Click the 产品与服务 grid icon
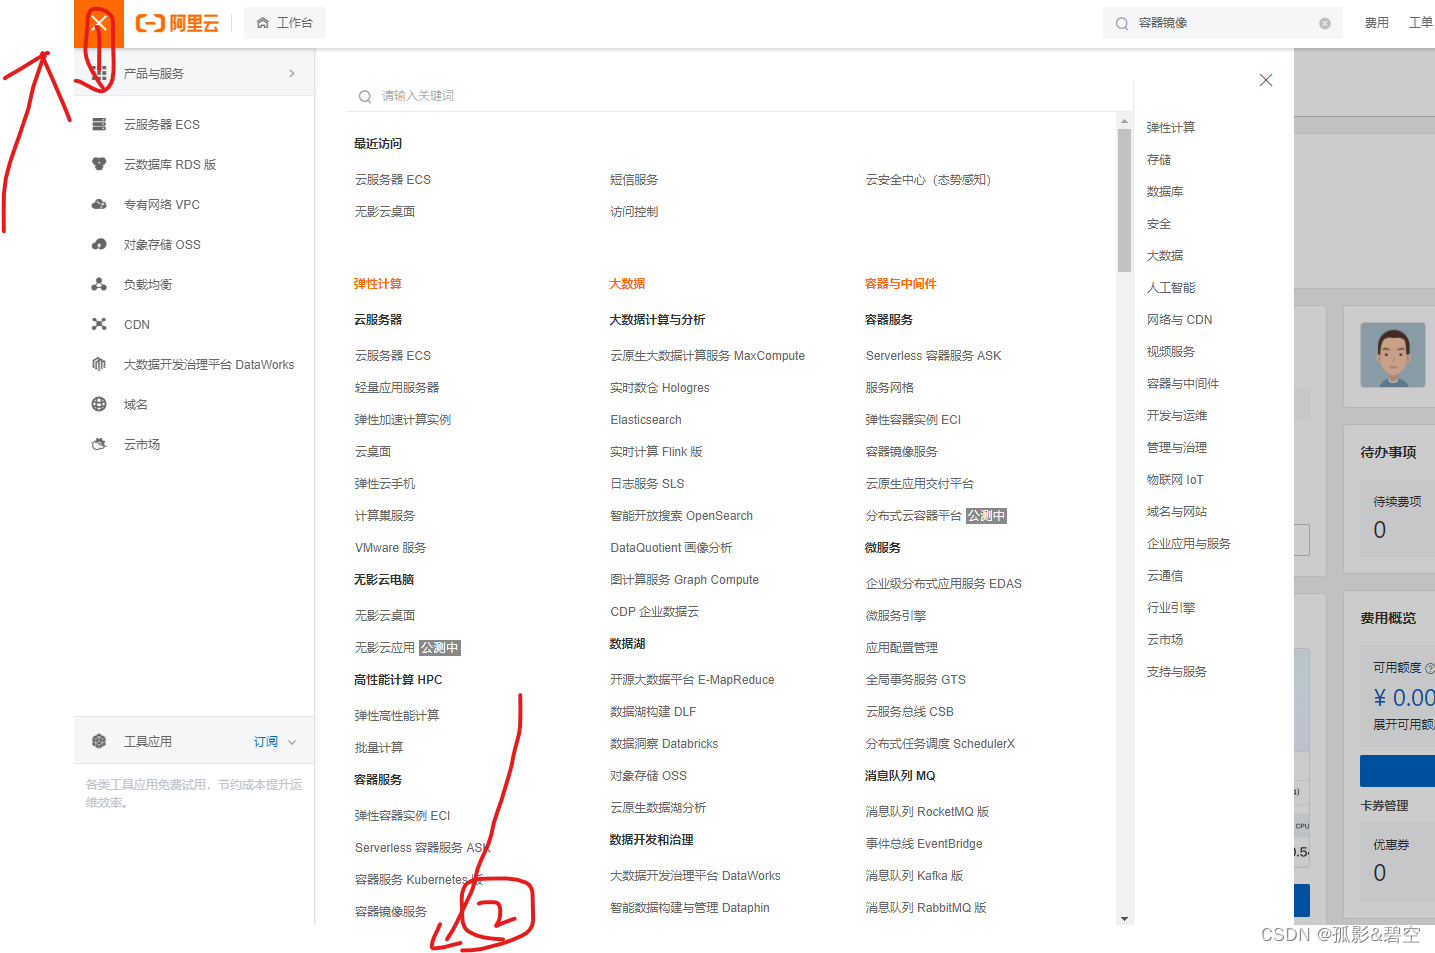Viewport: 1435px width, 953px height. 99,73
